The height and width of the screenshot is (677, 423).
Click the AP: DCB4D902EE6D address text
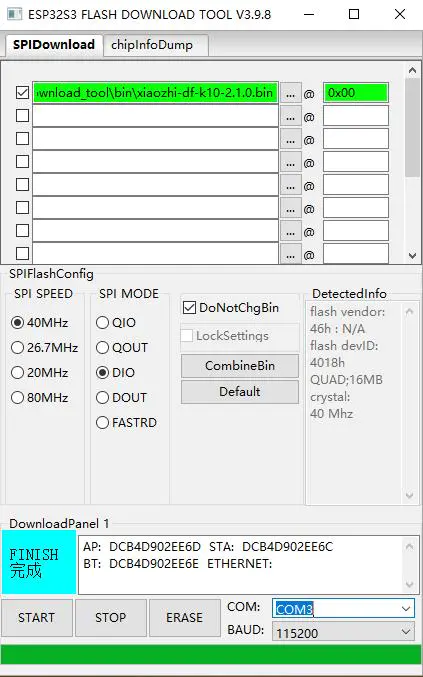(x=142, y=547)
